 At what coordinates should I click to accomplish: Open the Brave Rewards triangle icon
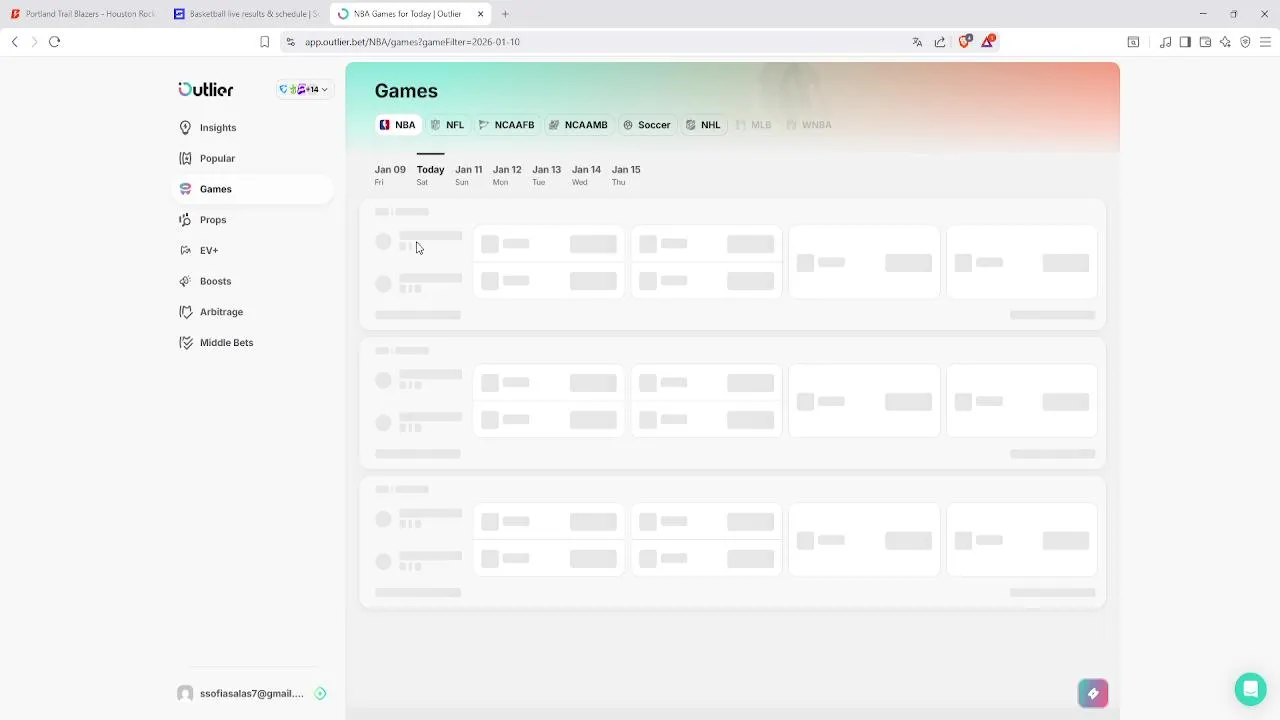pos(988,42)
